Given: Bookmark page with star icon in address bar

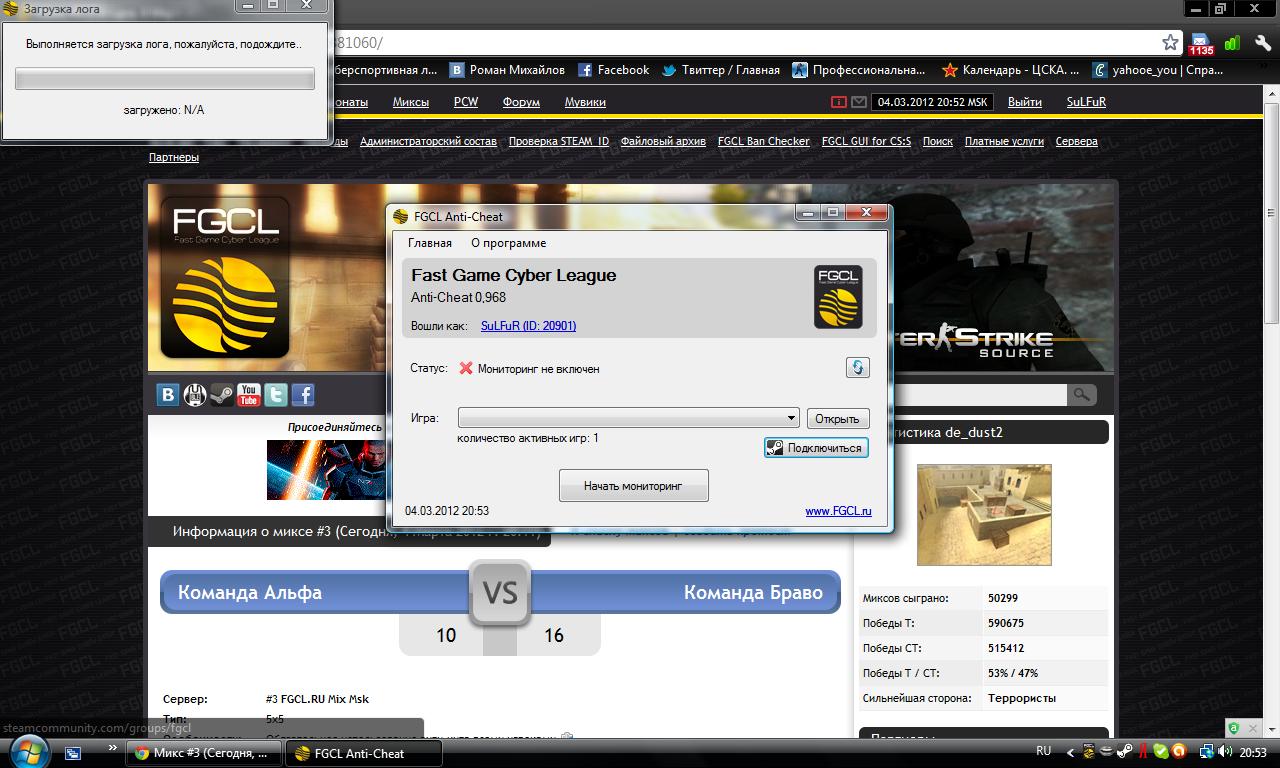Looking at the screenshot, I should (x=1170, y=42).
